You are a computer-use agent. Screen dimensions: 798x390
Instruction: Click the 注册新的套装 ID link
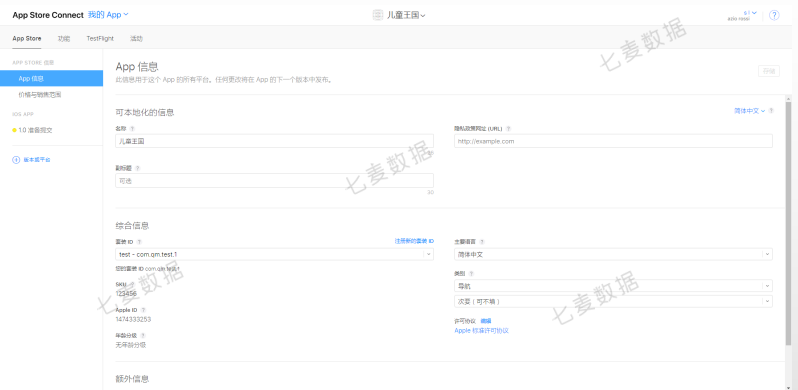pyautogui.click(x=414, y=241)
